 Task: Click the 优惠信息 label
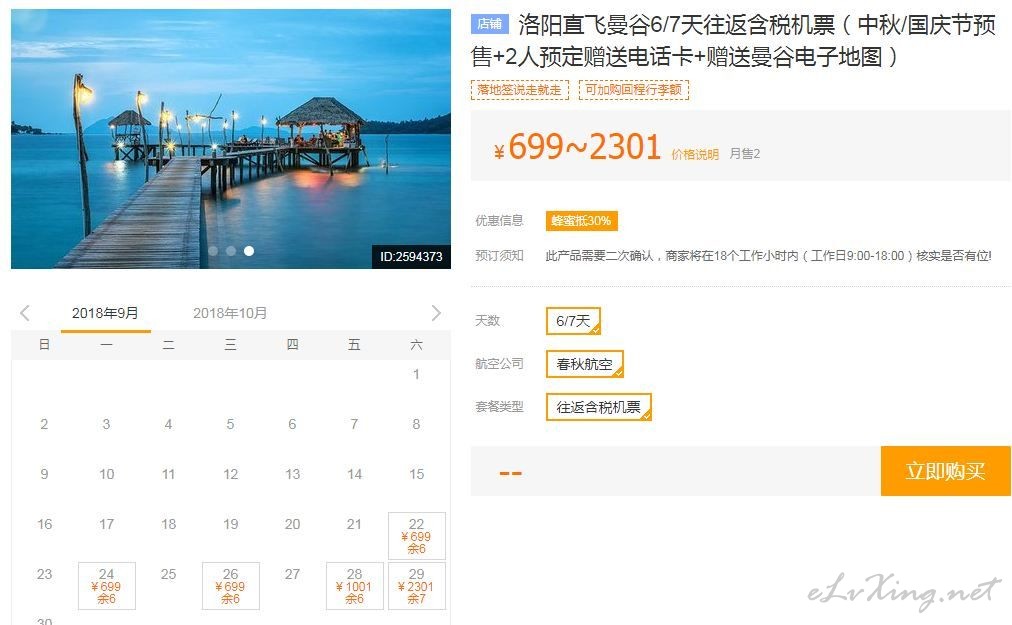(x=499, y=221)
